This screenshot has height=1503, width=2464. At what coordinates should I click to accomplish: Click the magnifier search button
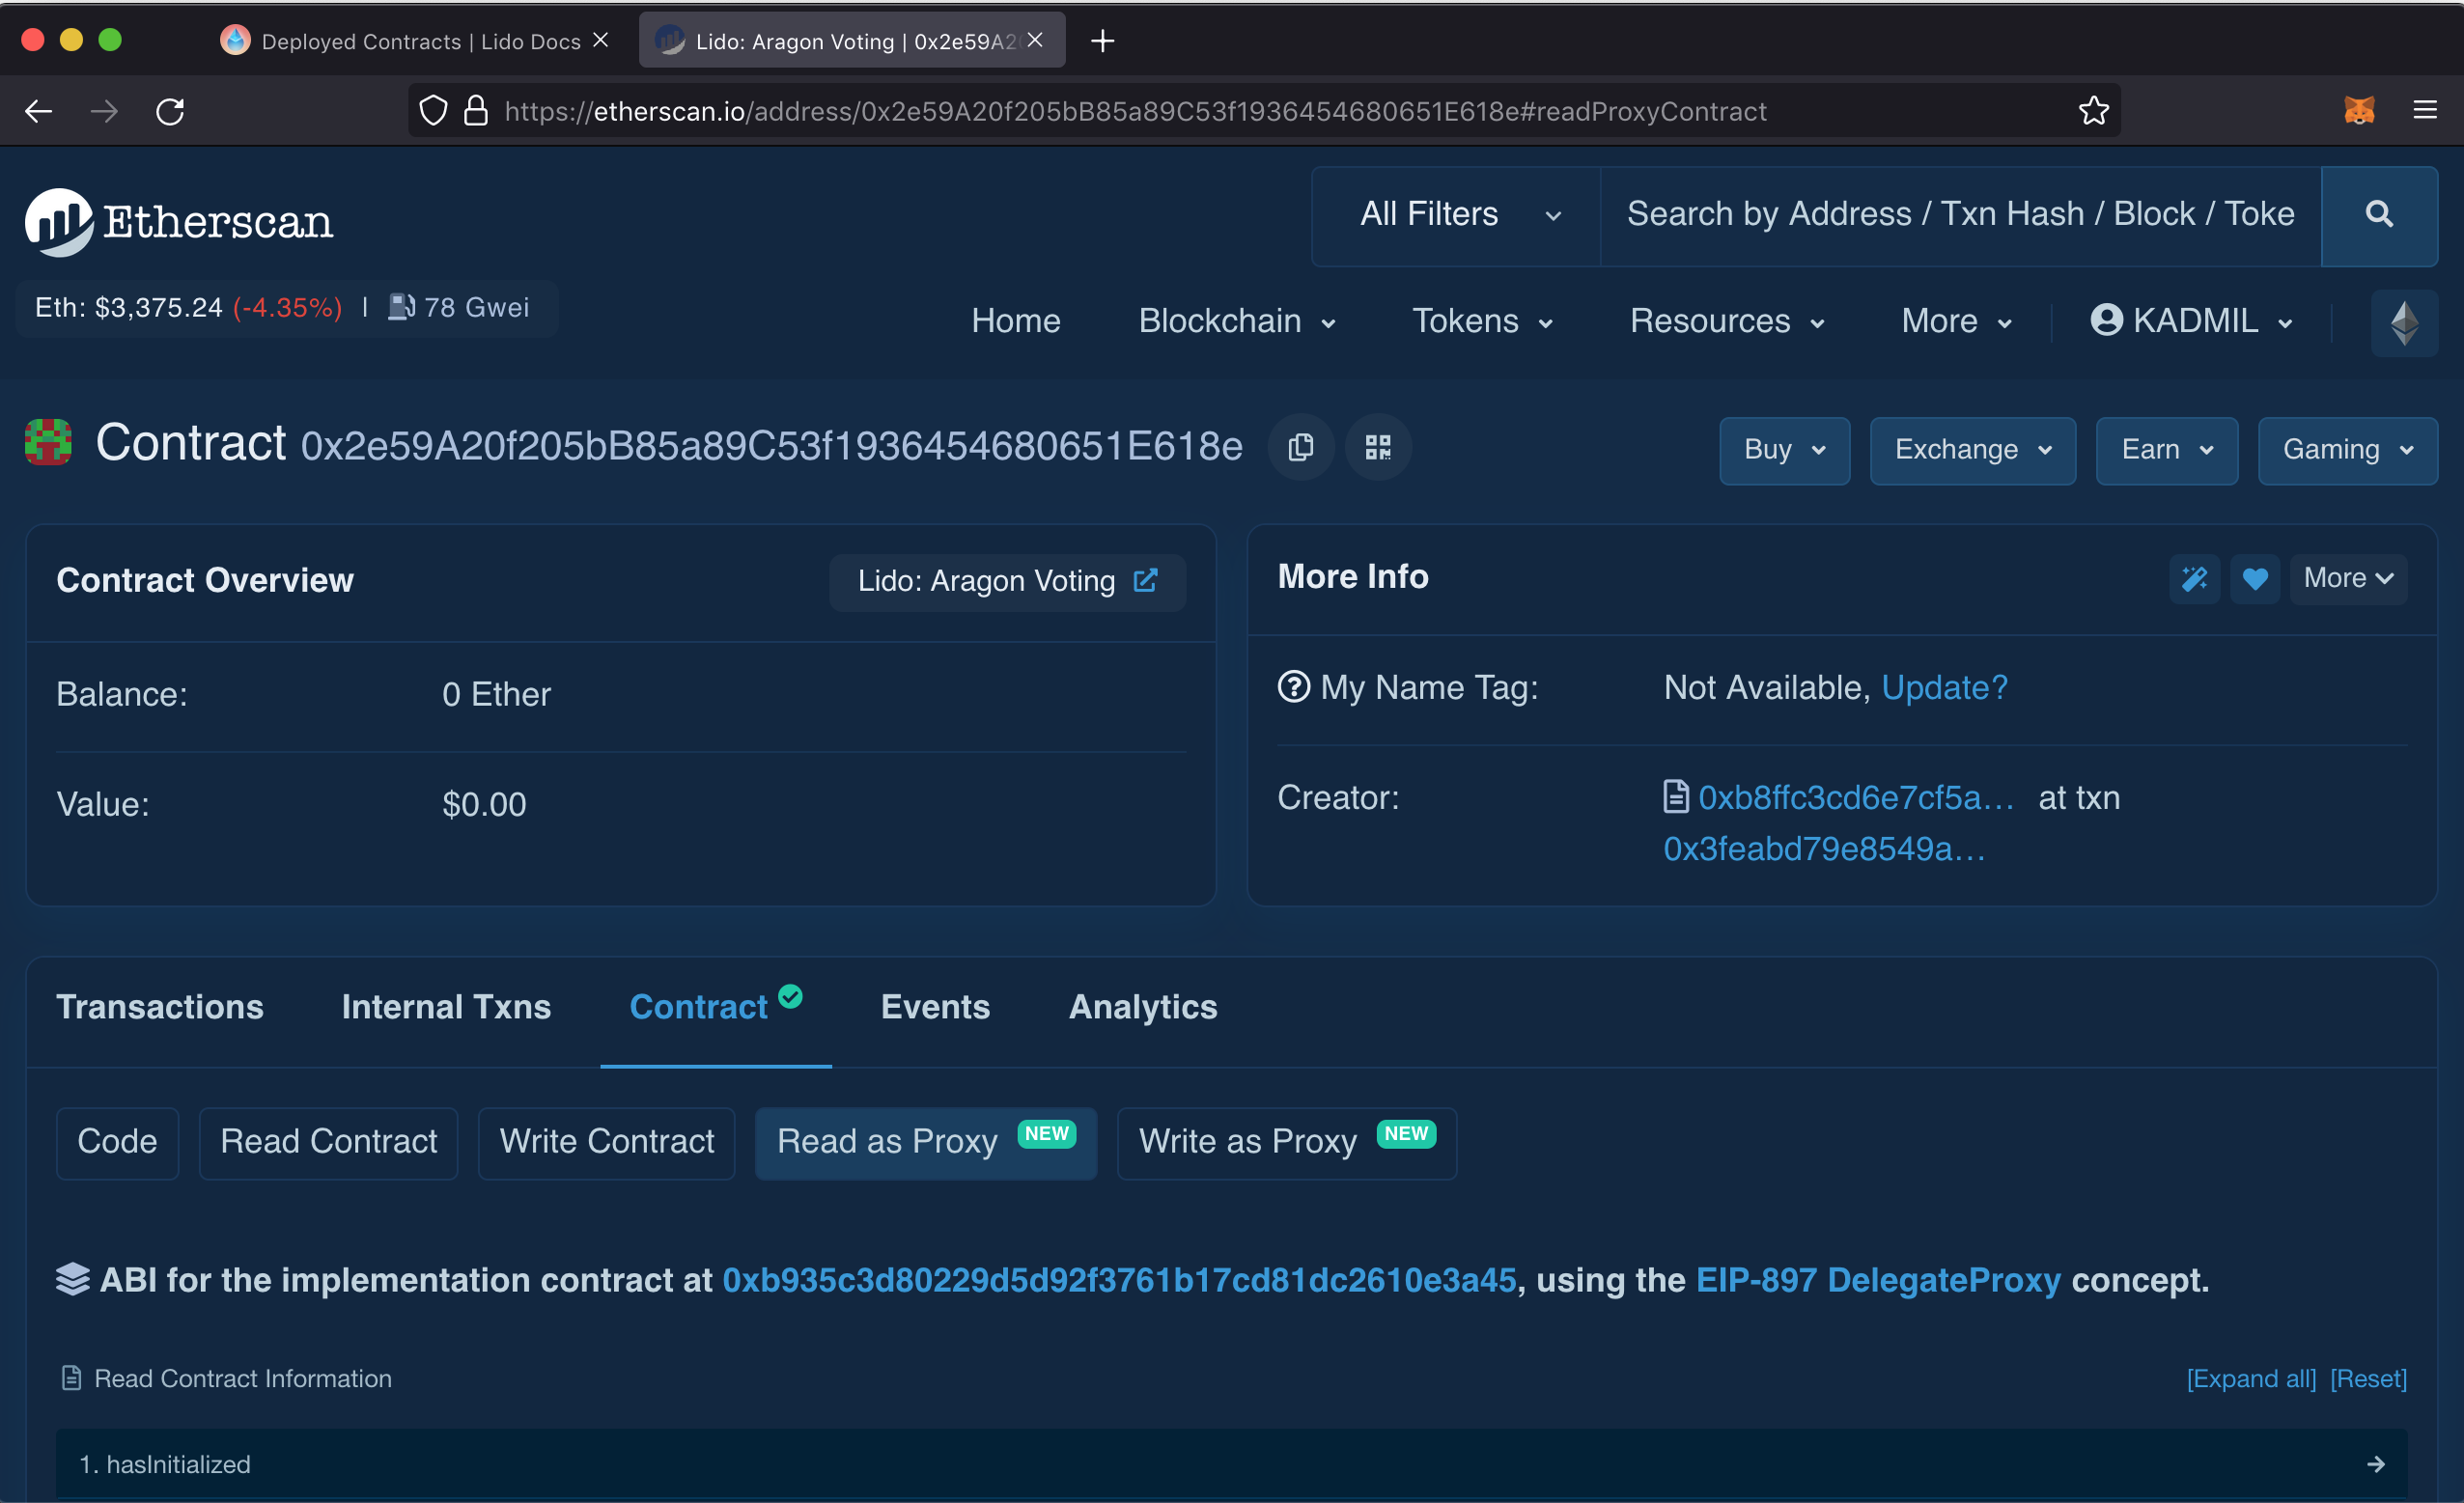[x=2378, y=215]
